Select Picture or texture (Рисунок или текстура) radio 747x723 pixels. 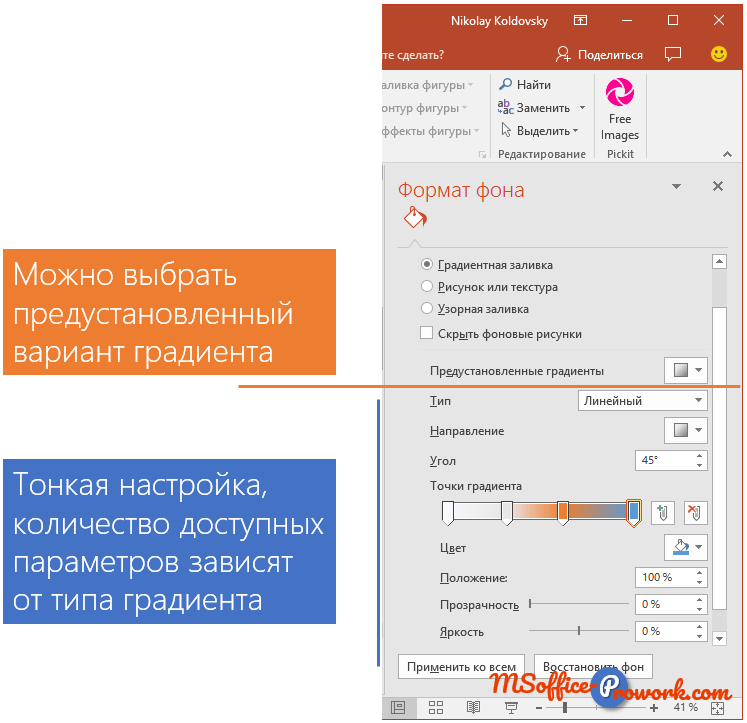tap(427, 286)
